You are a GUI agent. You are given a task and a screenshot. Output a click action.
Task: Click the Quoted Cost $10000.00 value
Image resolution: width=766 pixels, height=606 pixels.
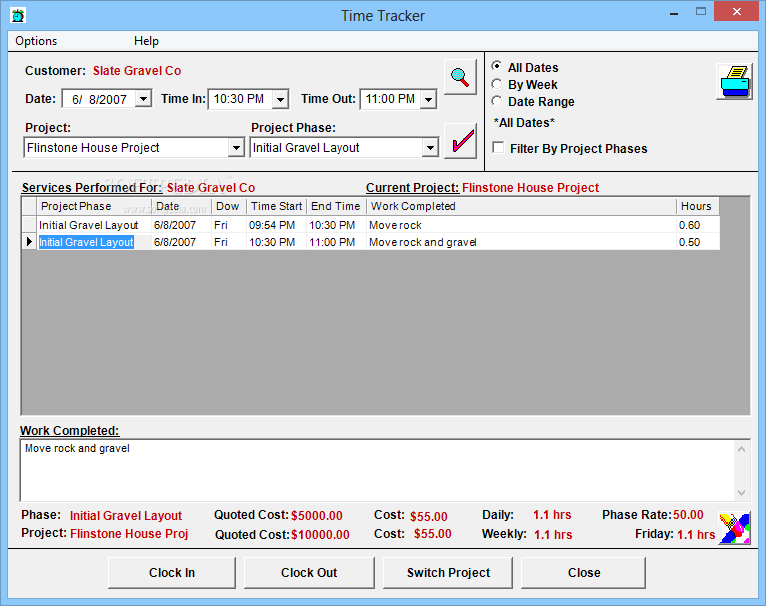tap(320, 535)
